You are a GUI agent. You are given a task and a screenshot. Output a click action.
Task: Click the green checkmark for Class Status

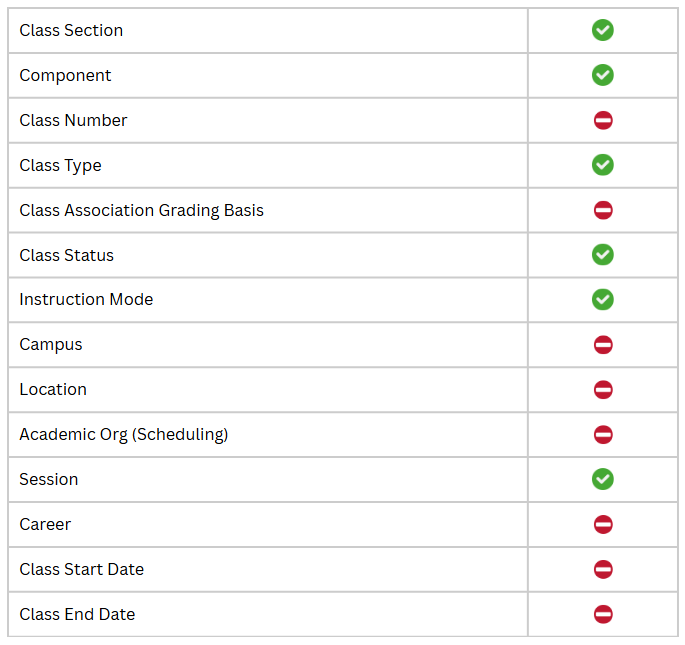(x=603, y=255)
